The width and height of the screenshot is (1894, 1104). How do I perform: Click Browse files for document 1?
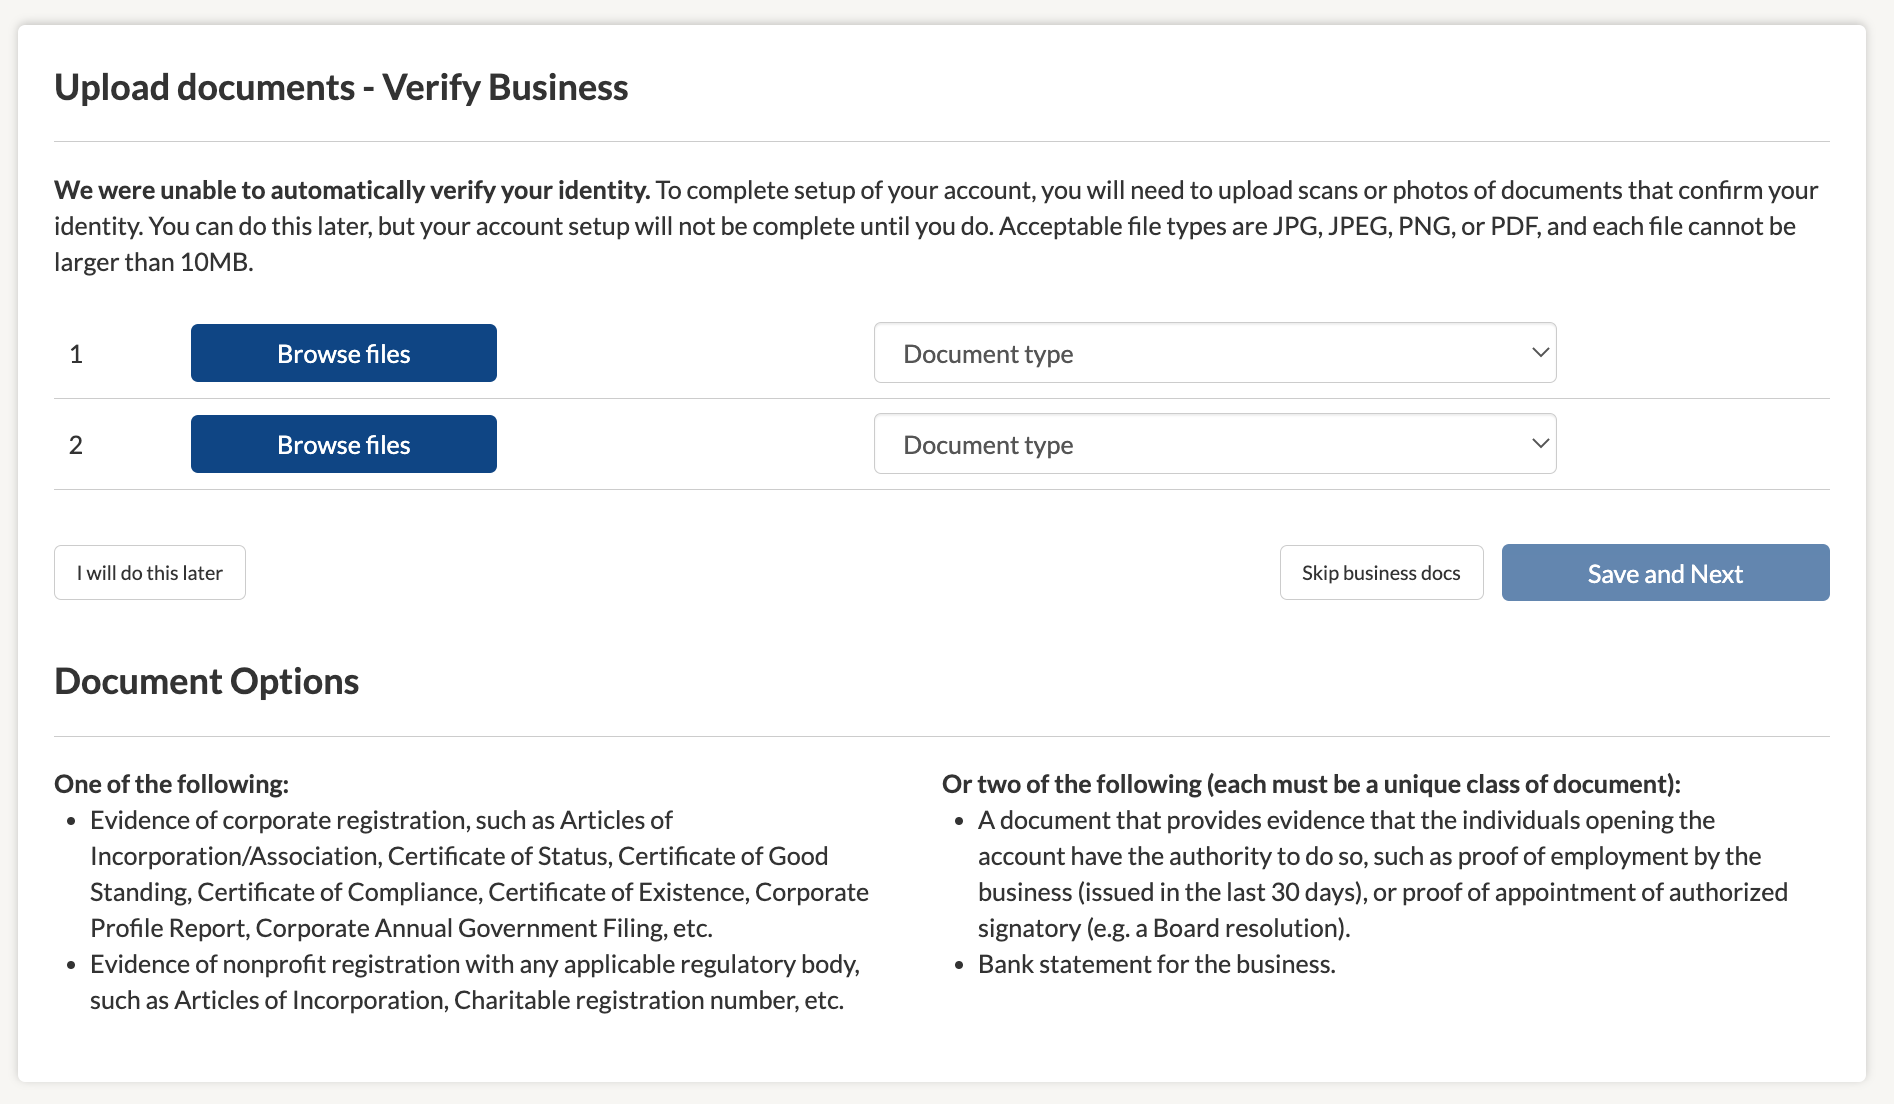pyautogui.click(x=343, y=354)
